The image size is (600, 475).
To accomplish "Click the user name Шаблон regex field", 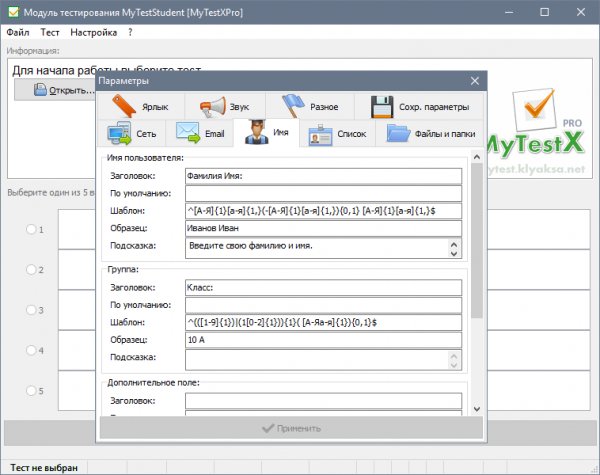I will click(x=323, y=211).
